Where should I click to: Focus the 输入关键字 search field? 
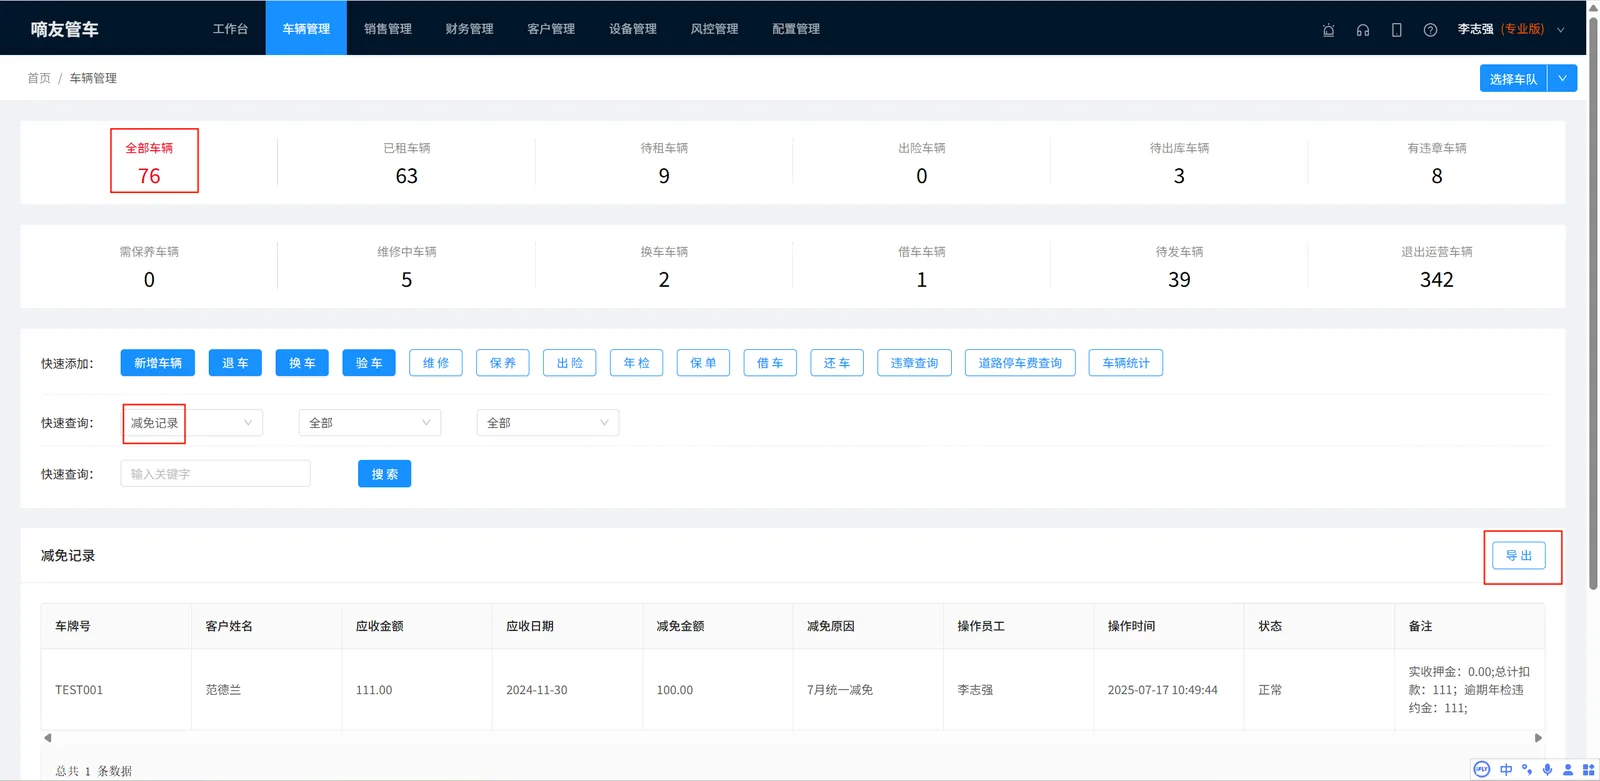[215, 474]
